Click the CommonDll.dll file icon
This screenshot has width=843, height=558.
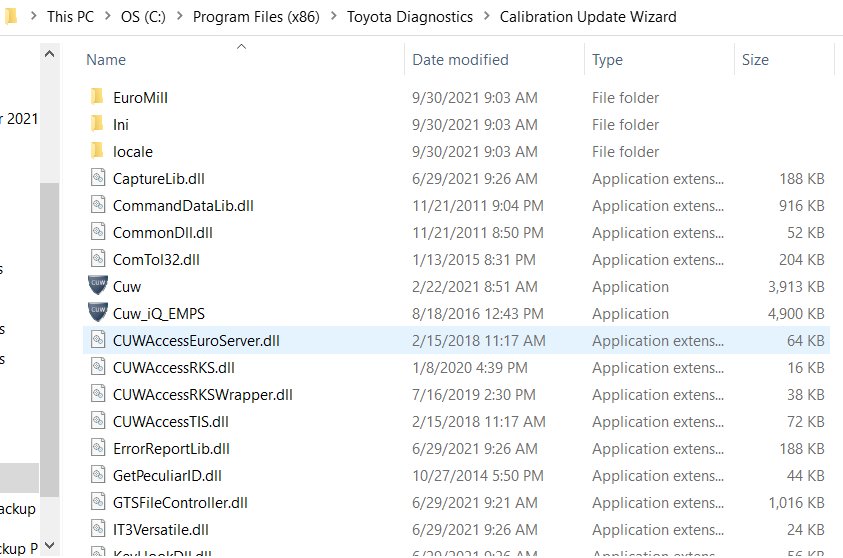(x=98, y=232)
